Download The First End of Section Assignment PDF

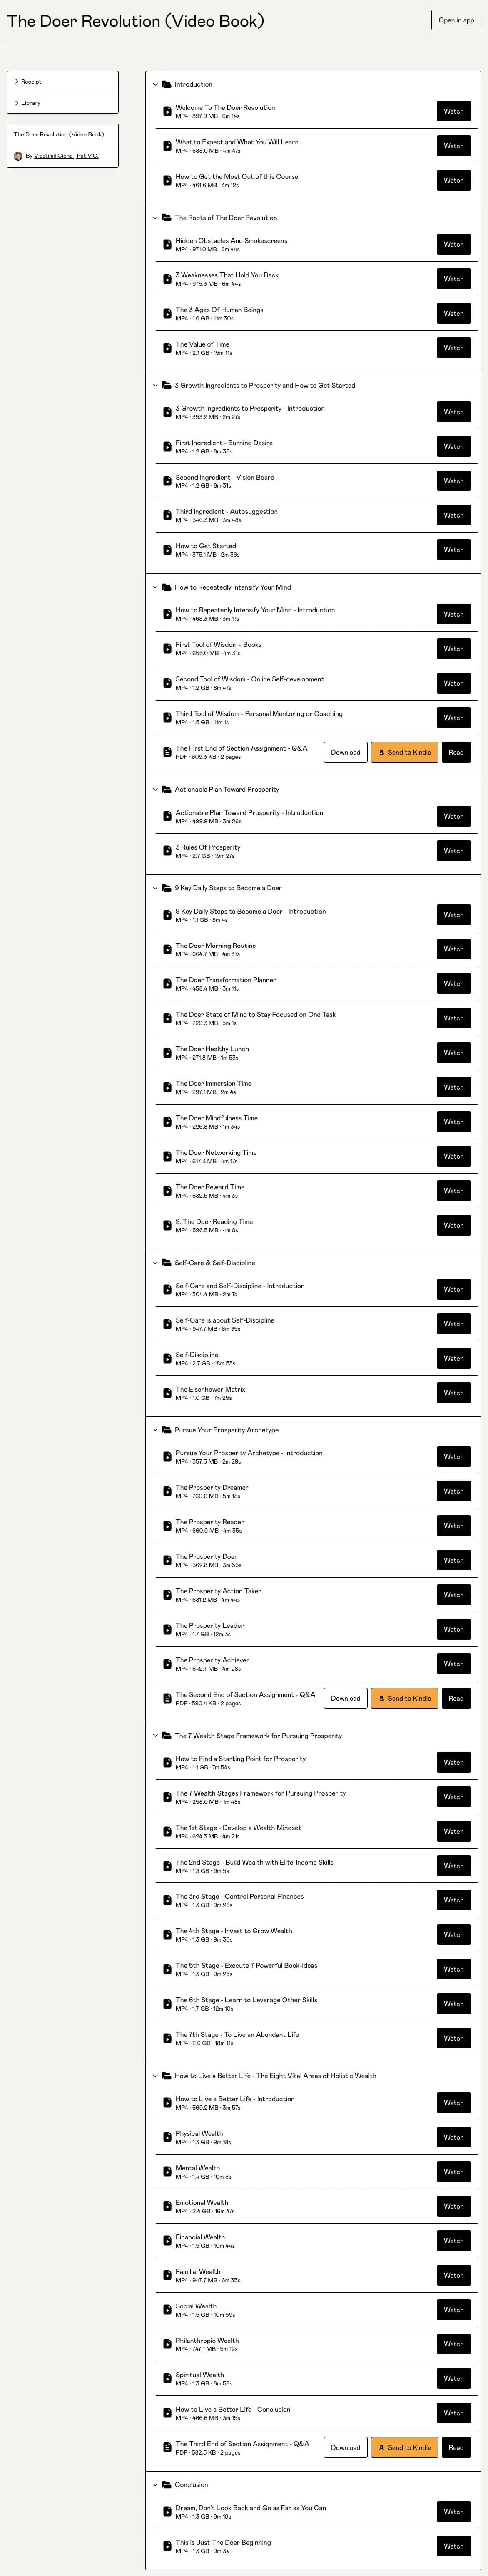(345, 752)
